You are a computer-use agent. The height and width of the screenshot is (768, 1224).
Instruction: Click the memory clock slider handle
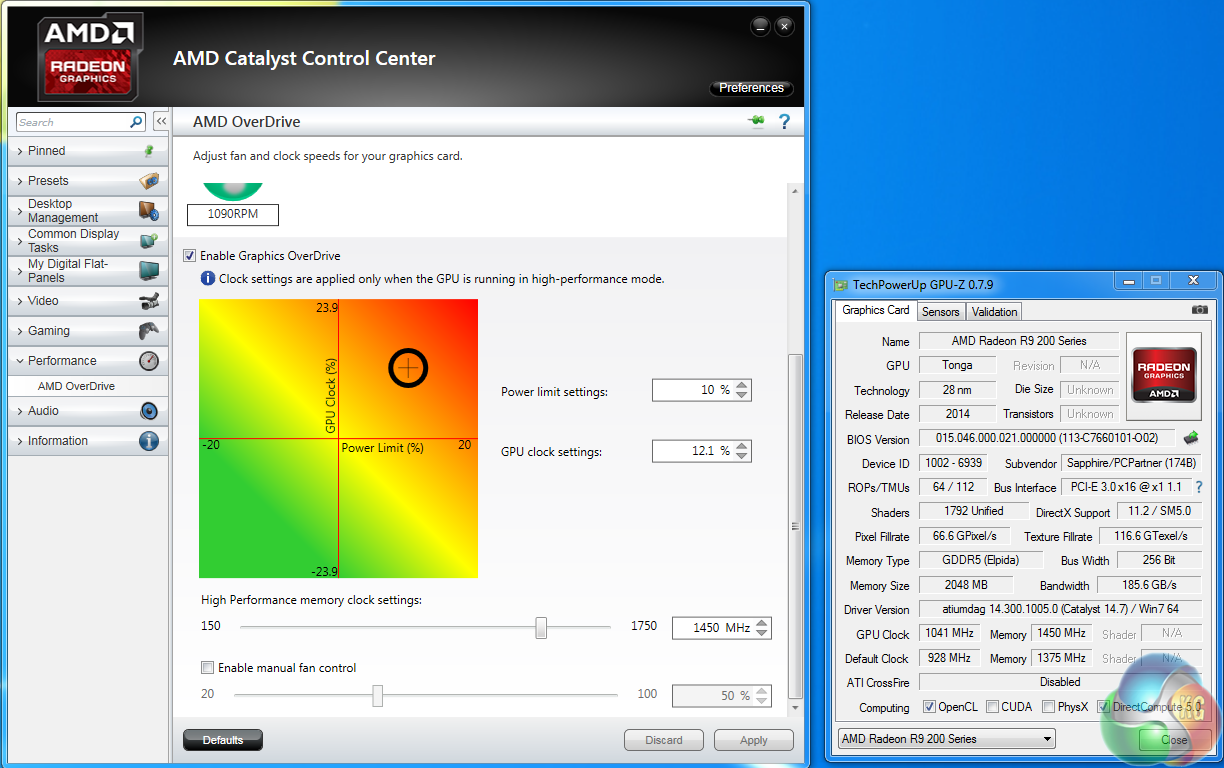pos(541,627)
